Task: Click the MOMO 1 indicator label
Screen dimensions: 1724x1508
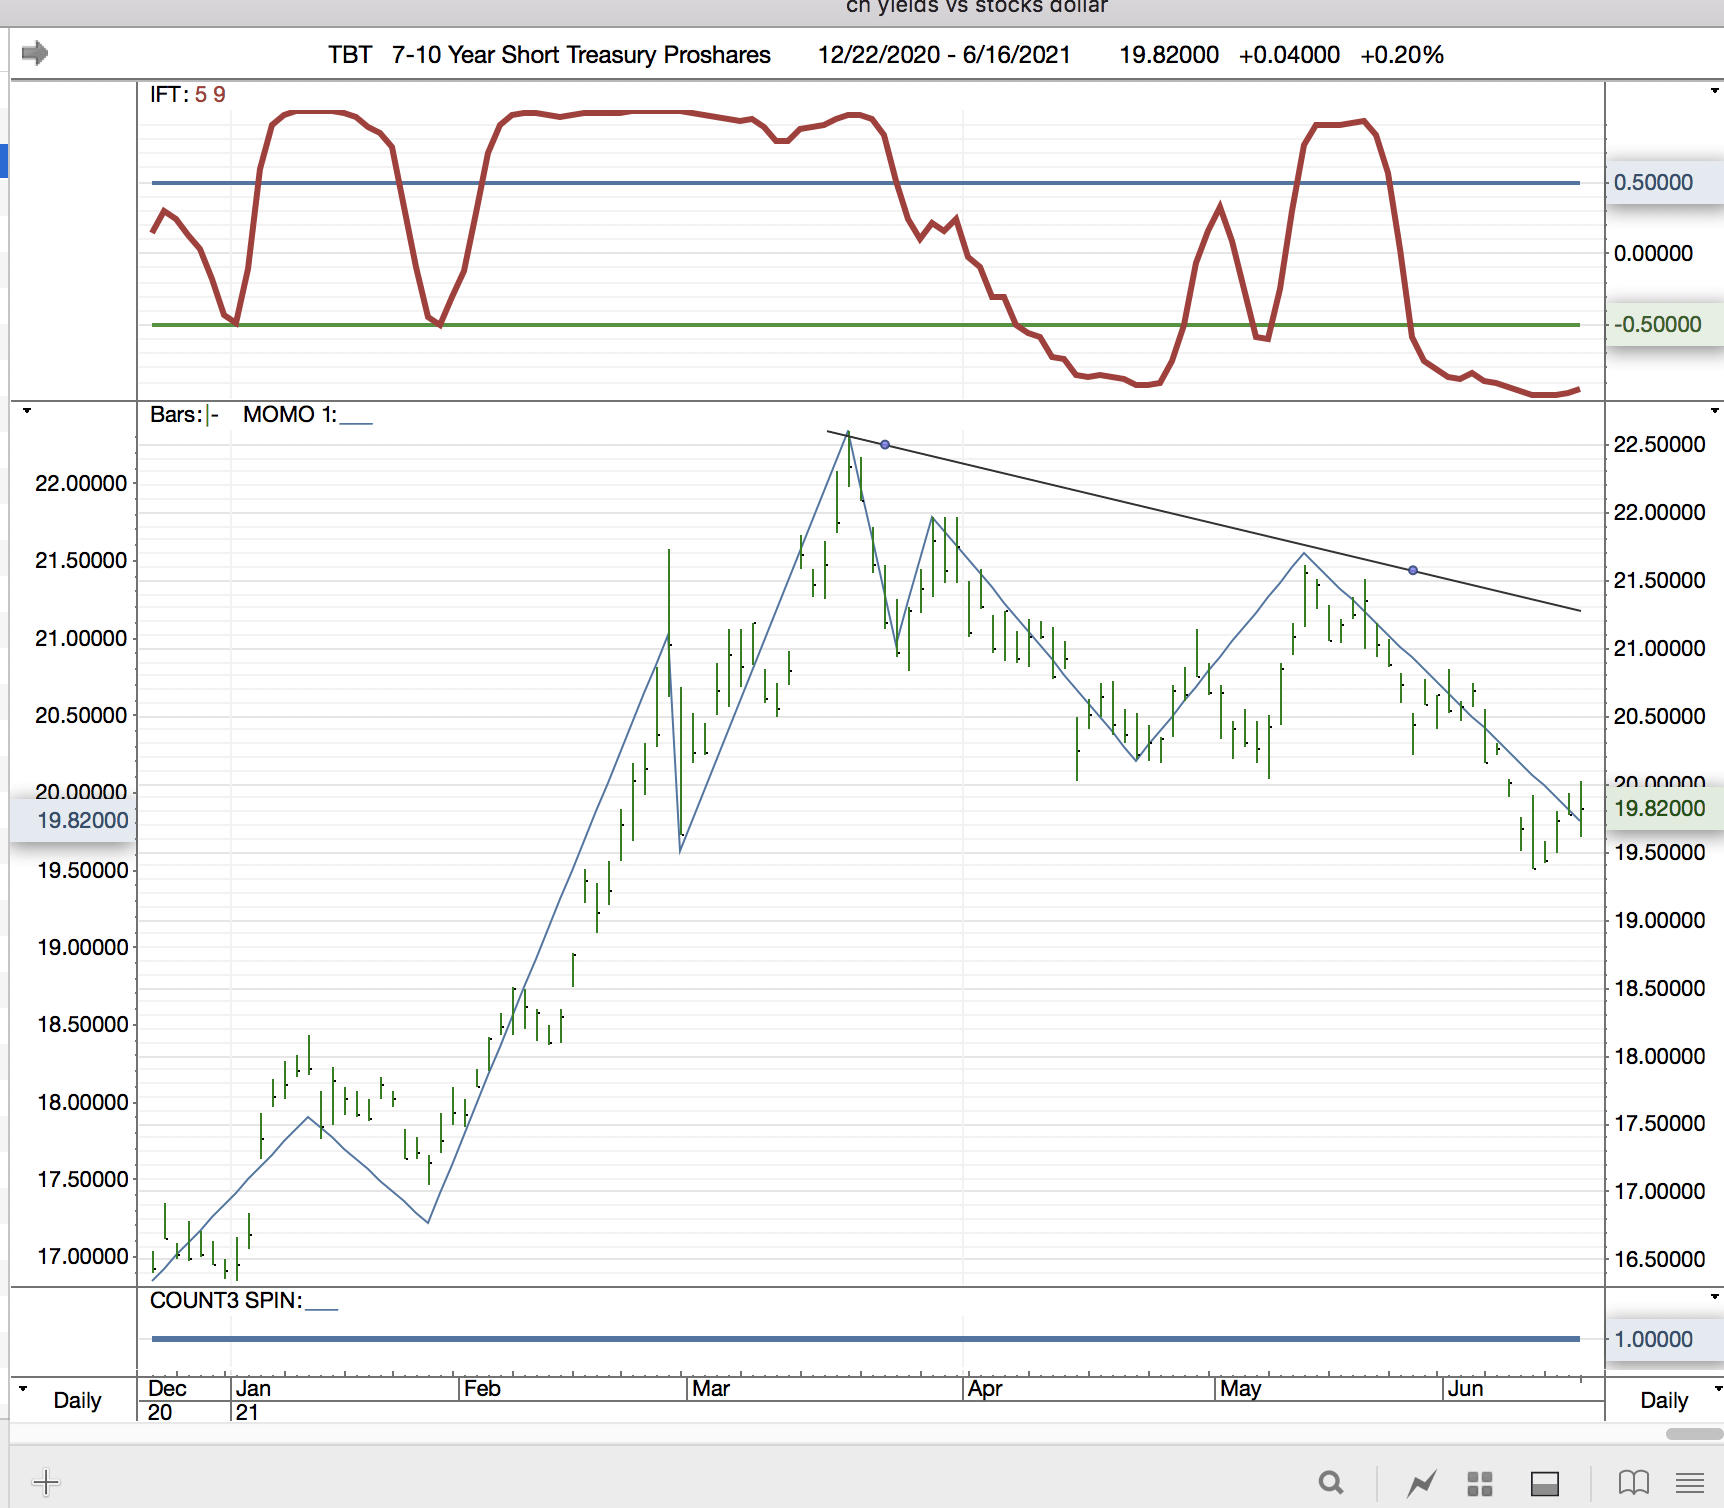Action: (307, 414)
